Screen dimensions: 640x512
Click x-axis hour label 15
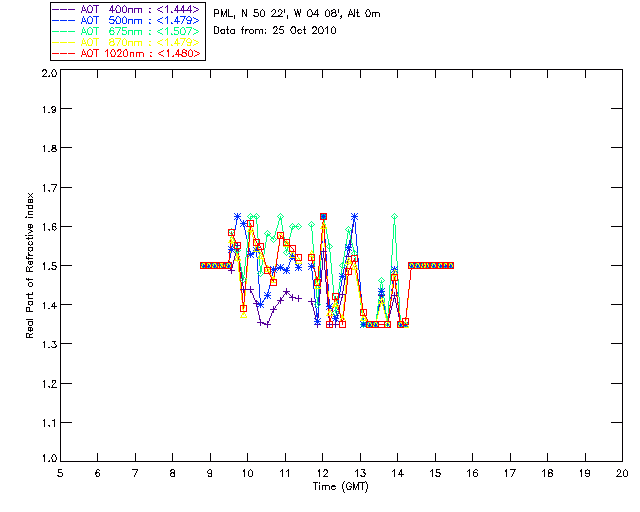435,473
